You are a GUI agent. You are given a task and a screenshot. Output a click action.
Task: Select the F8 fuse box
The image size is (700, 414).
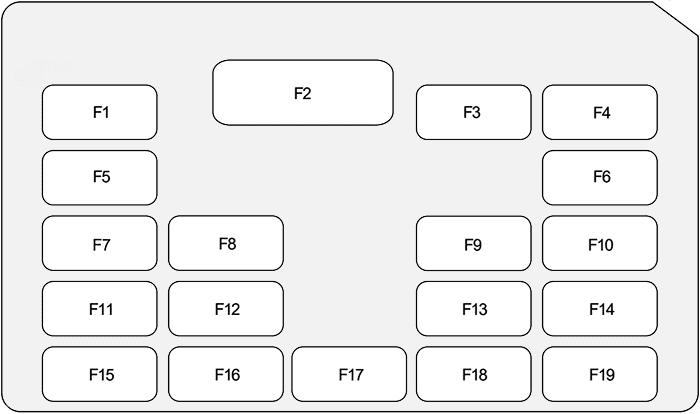(226, 243)
